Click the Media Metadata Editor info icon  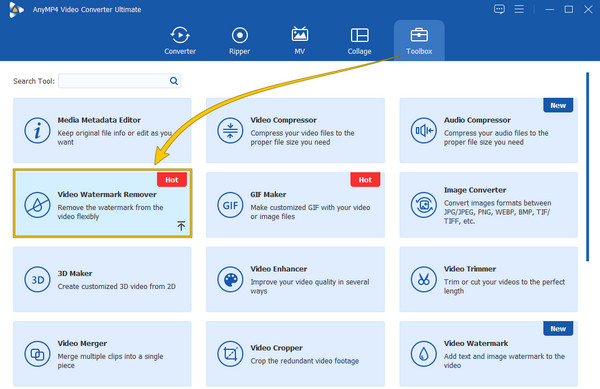pyautogui.click(x=37, y=130)
